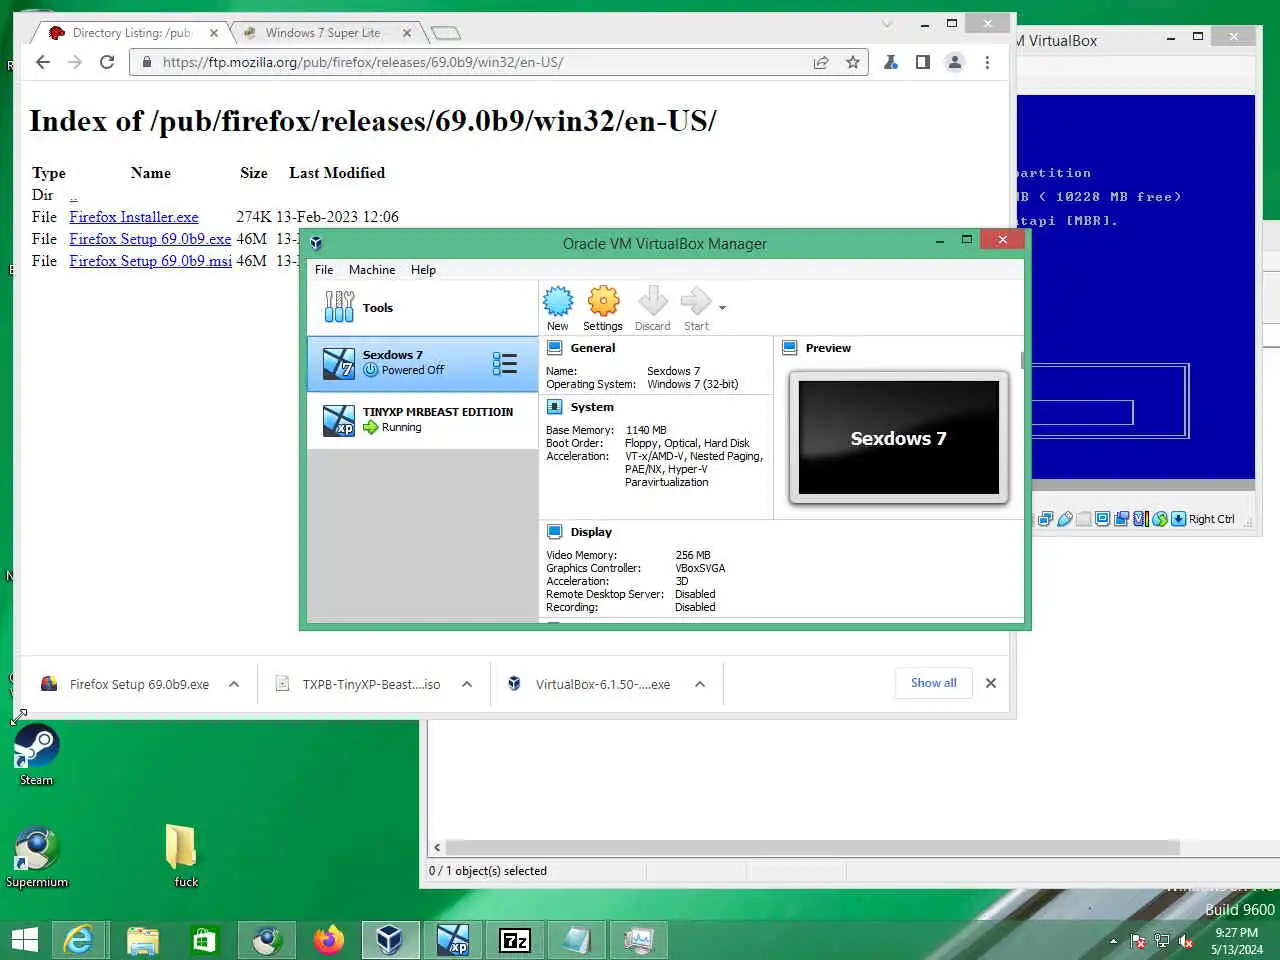Click the shared folders indicator in VM status bar

(1084, 519)
